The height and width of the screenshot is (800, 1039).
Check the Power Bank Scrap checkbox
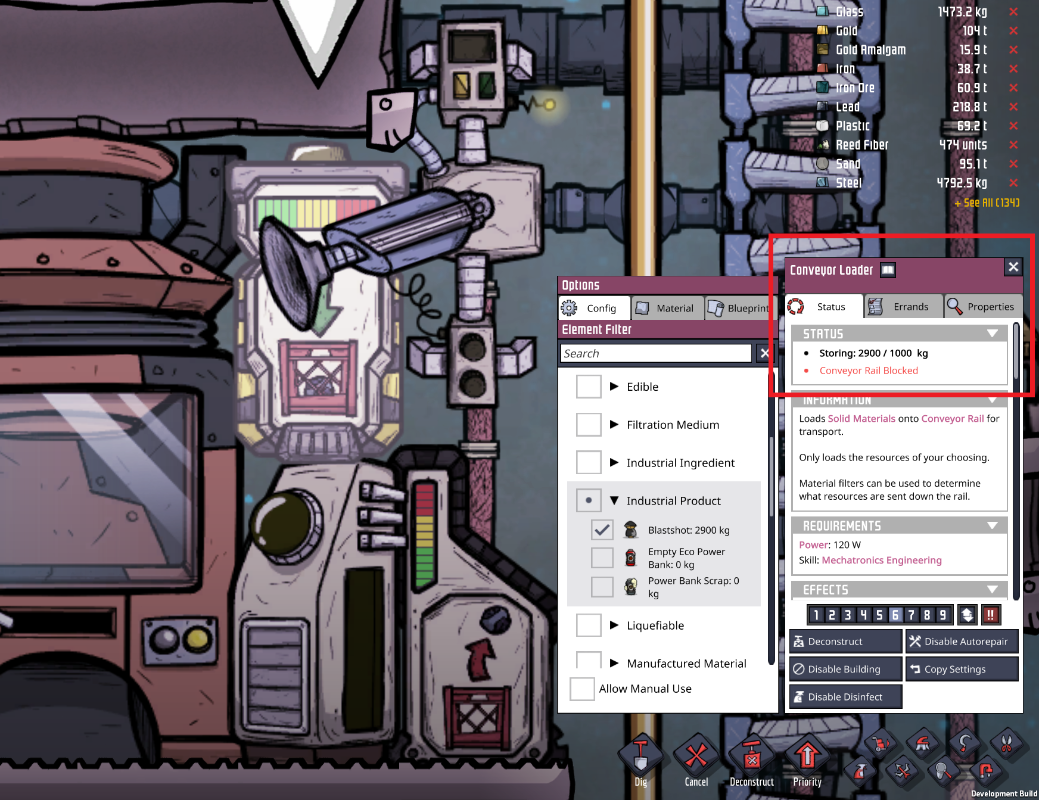point(602,587)
